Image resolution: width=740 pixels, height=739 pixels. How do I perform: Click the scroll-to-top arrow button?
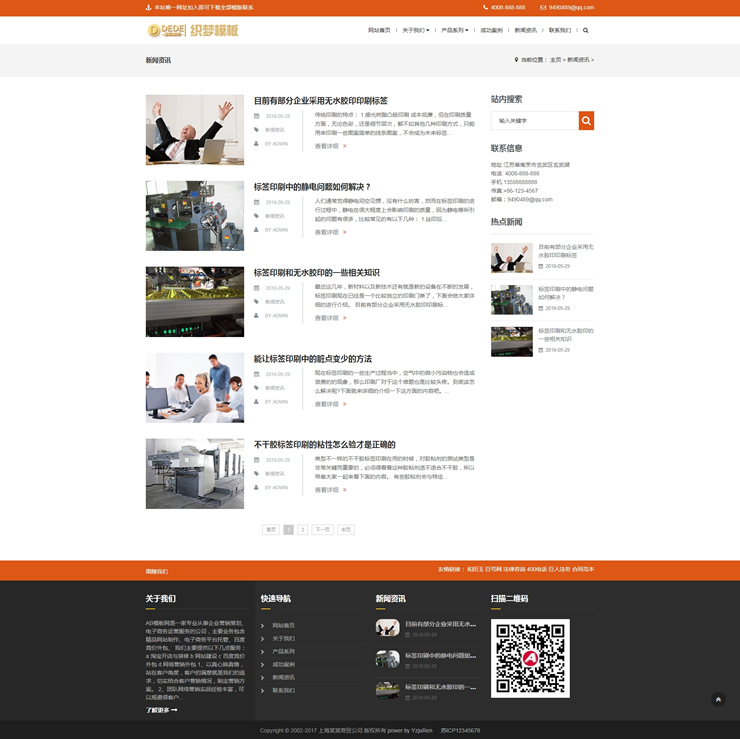pyautogui.click(x=718, y=699)
